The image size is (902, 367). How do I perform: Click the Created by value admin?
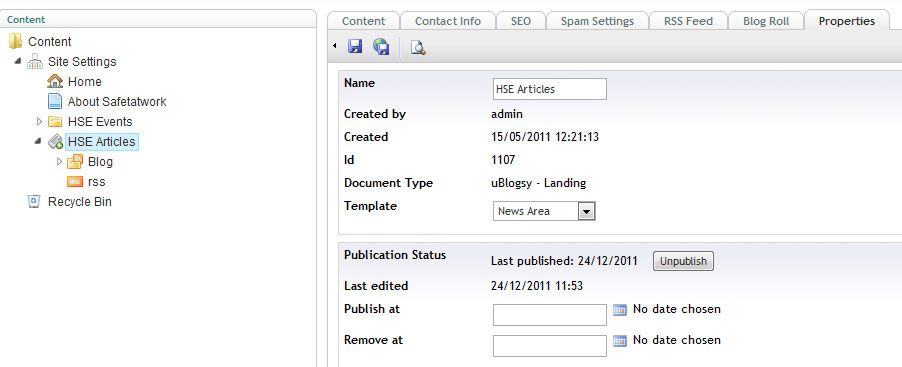click(x=507, y=114)
